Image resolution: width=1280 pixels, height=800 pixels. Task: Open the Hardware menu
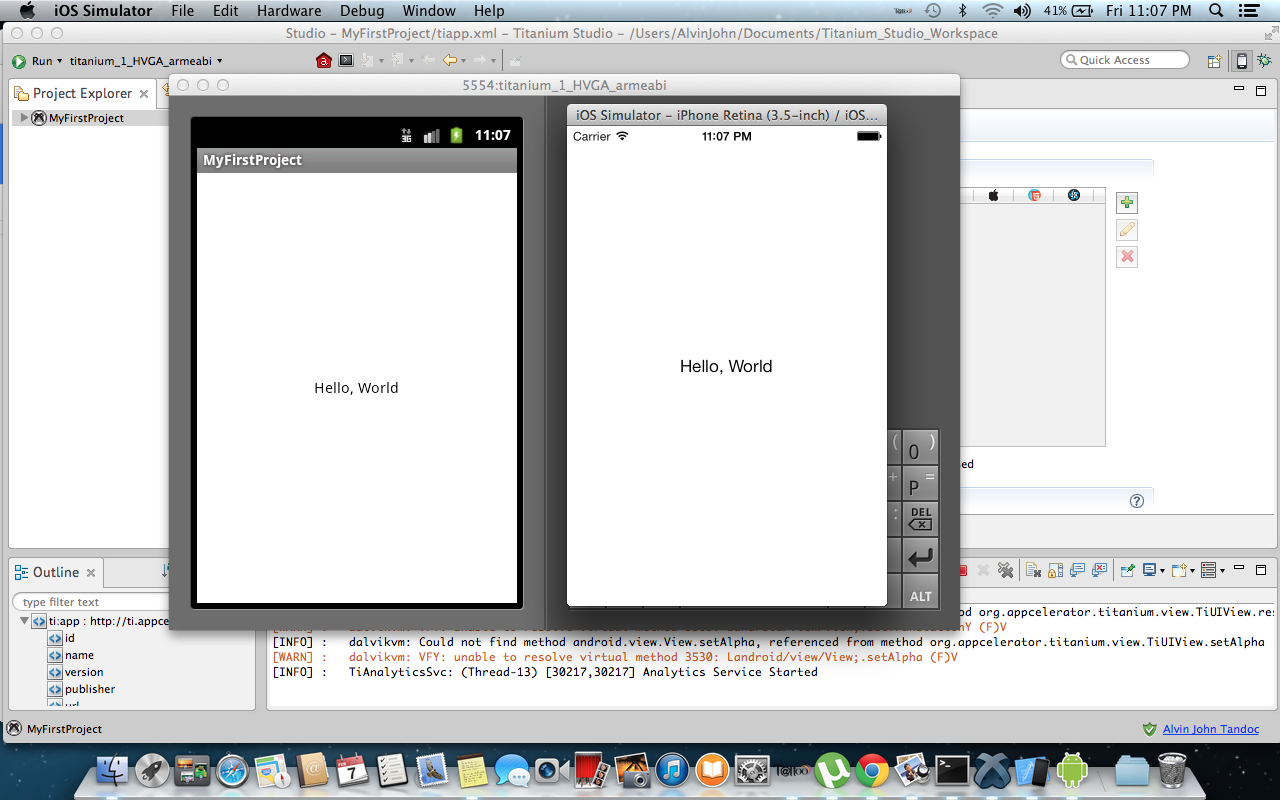290,11
